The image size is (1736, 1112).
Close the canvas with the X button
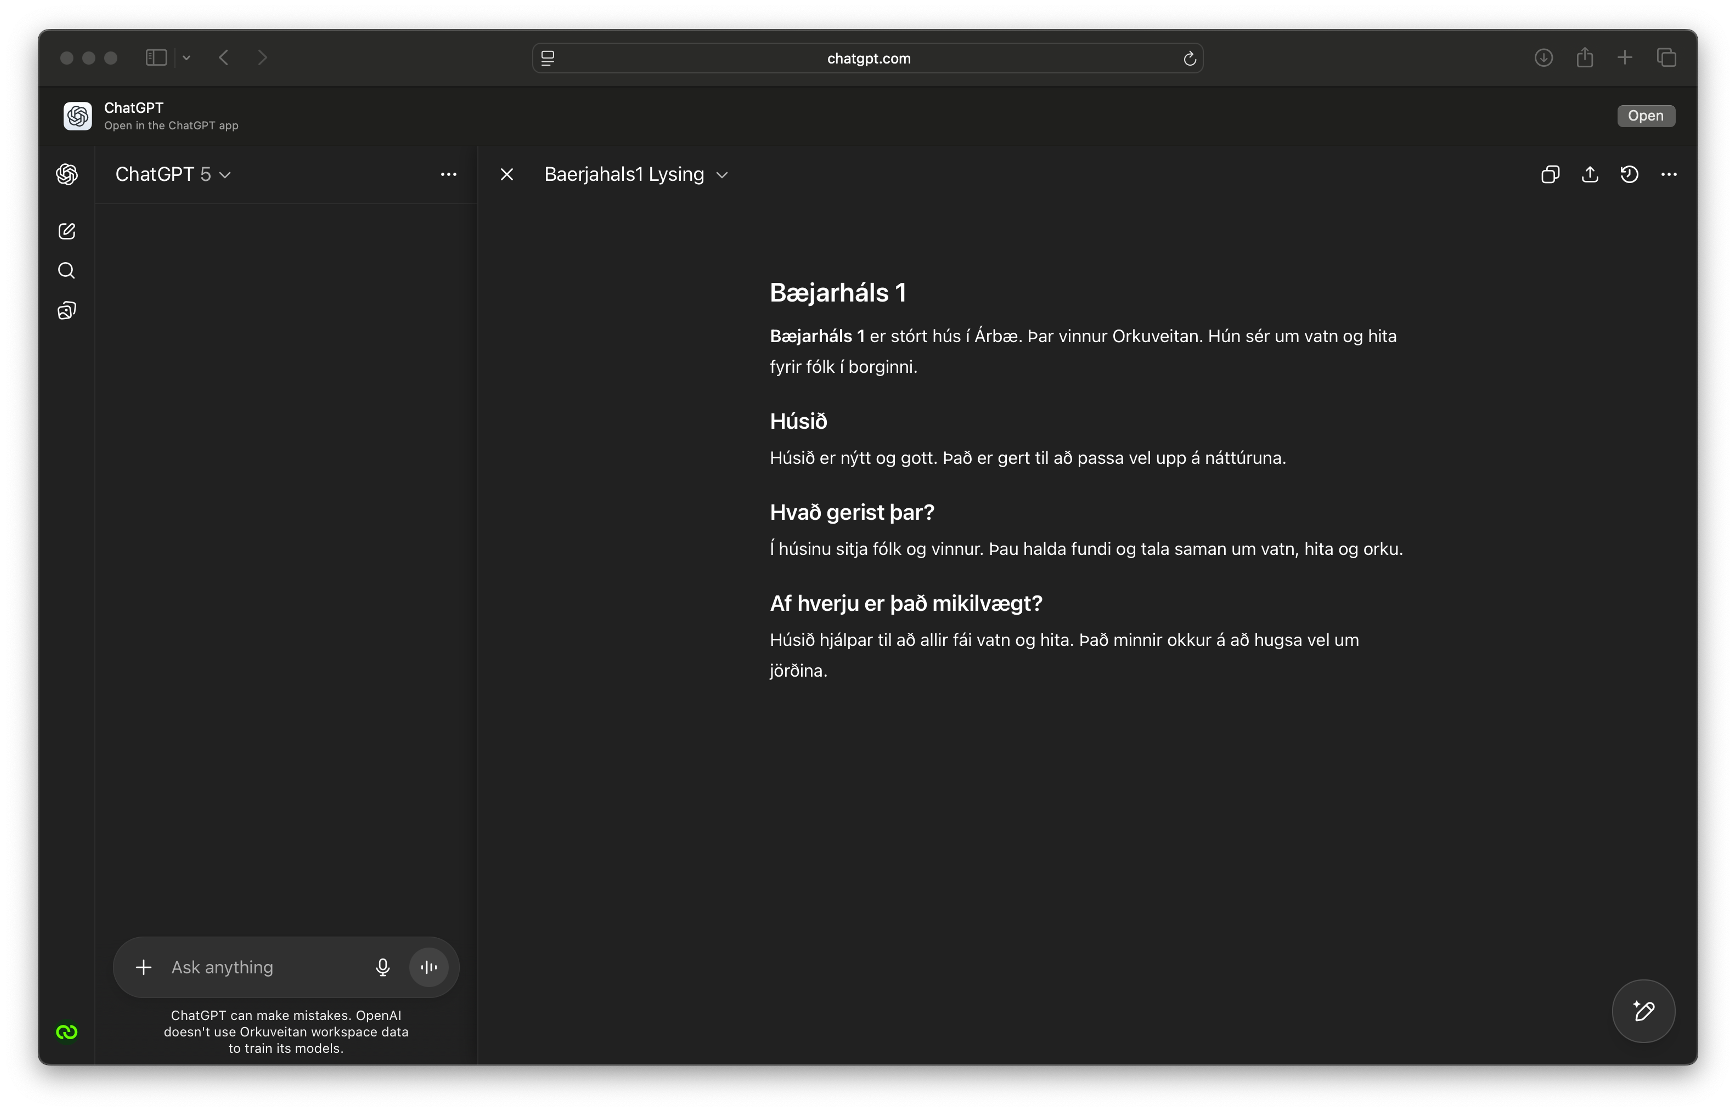coord(507,174)
